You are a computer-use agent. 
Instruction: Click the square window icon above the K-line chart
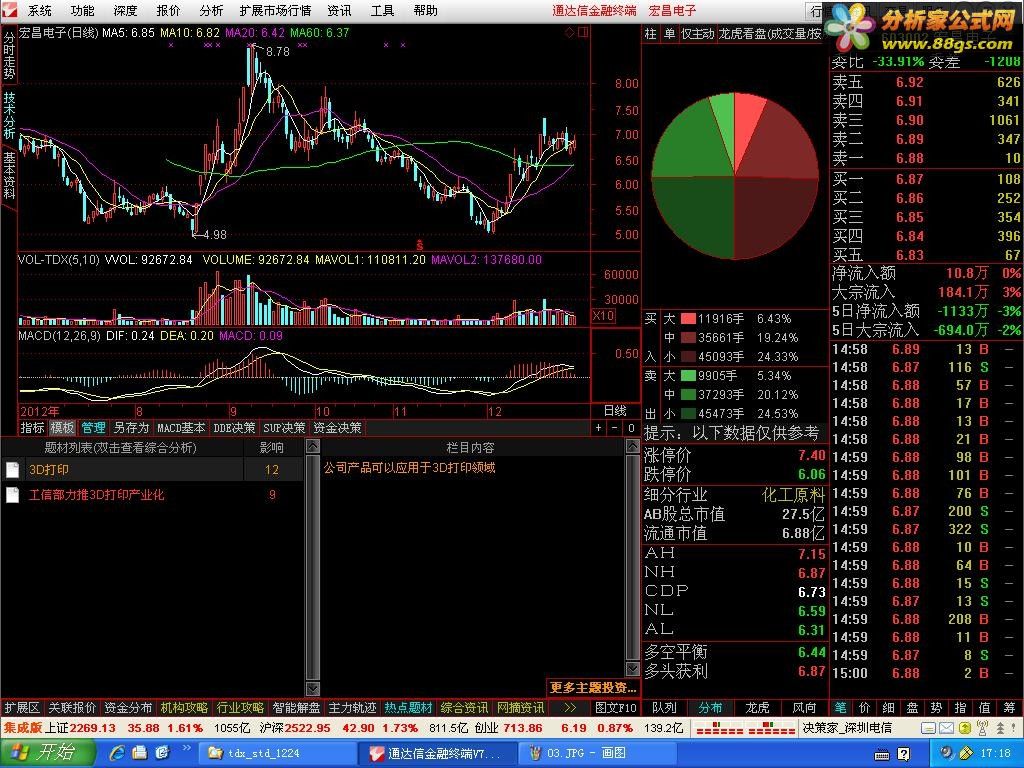(x=583, y=32)
